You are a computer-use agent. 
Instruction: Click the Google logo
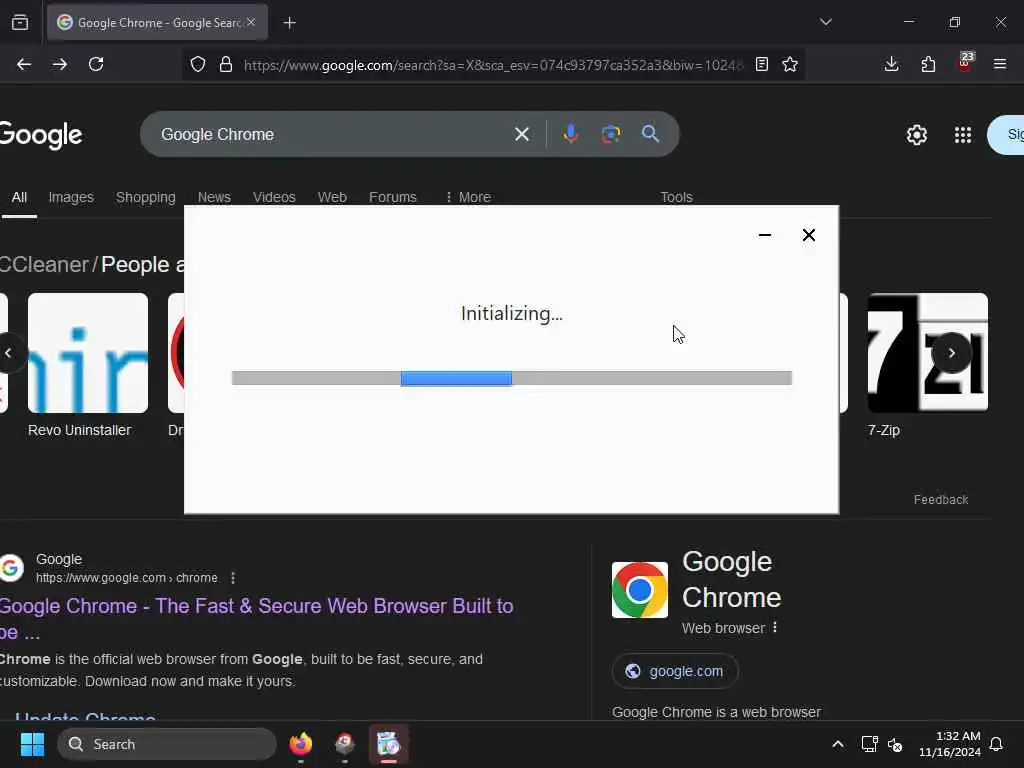41,135
